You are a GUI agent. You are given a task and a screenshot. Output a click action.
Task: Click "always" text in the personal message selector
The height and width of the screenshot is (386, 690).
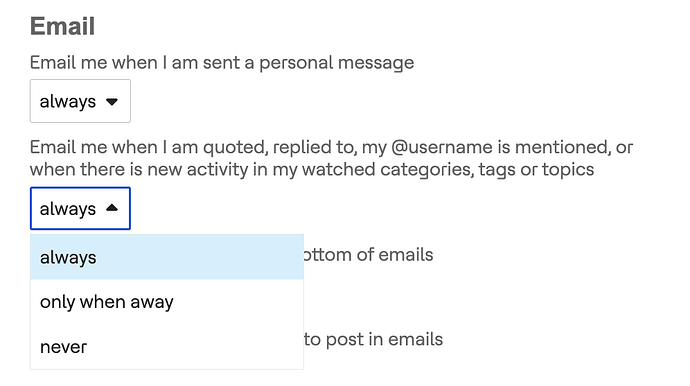pyautogui.click(x=68, y=102)
